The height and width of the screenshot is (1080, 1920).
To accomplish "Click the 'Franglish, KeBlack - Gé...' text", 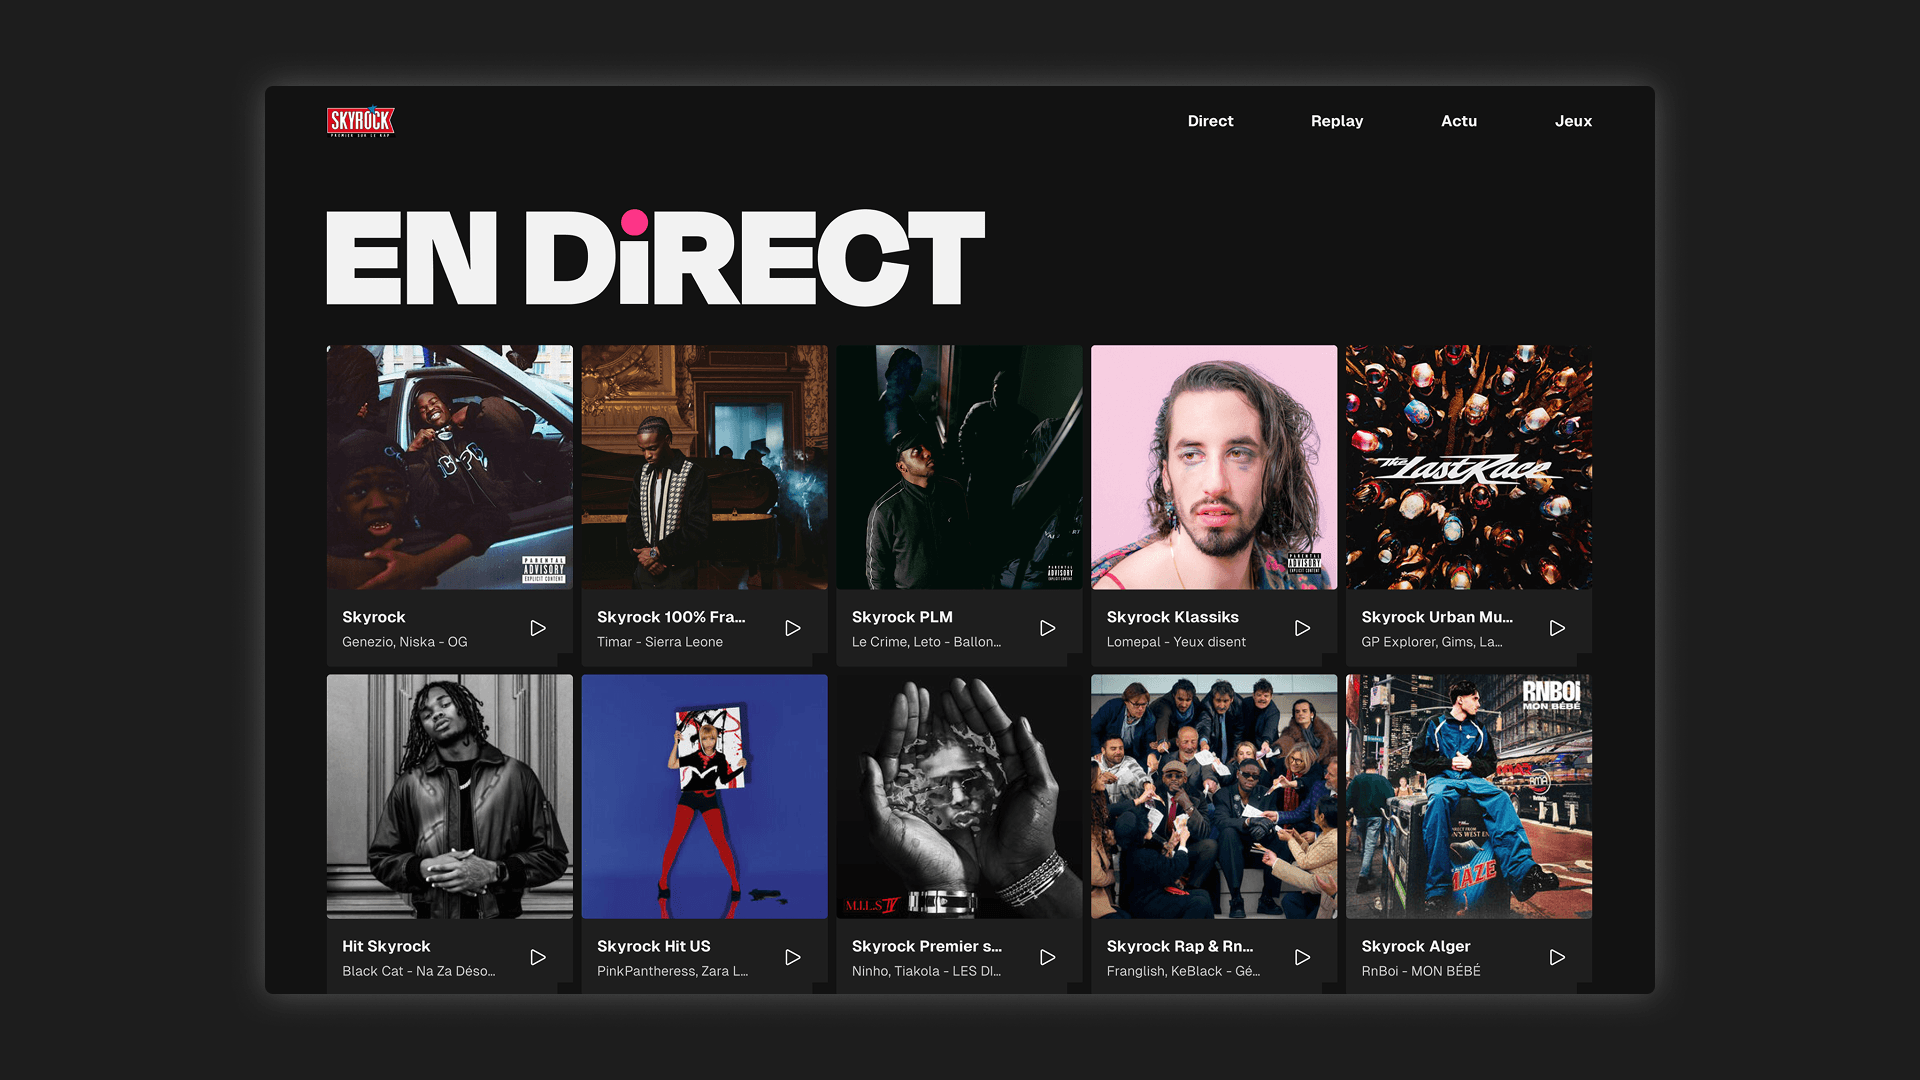I will coord(1183,971).
